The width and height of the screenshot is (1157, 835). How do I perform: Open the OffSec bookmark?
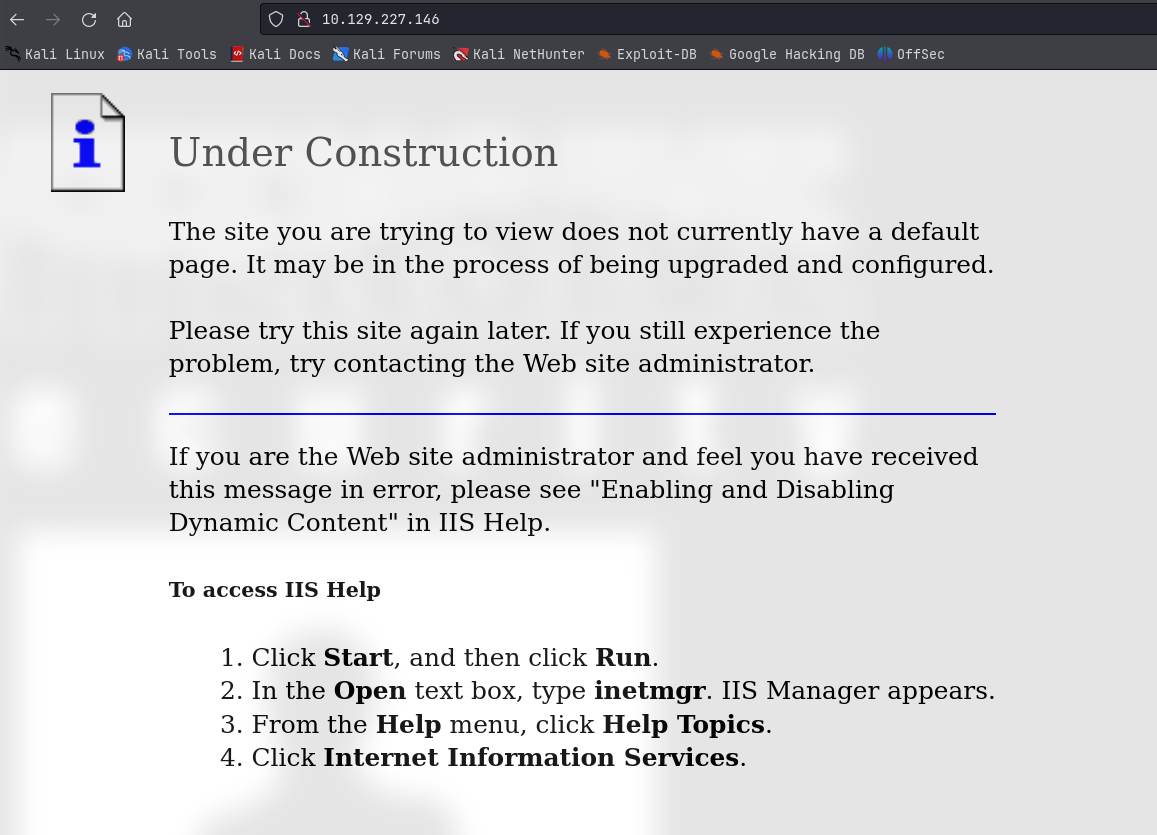(911, 54)
